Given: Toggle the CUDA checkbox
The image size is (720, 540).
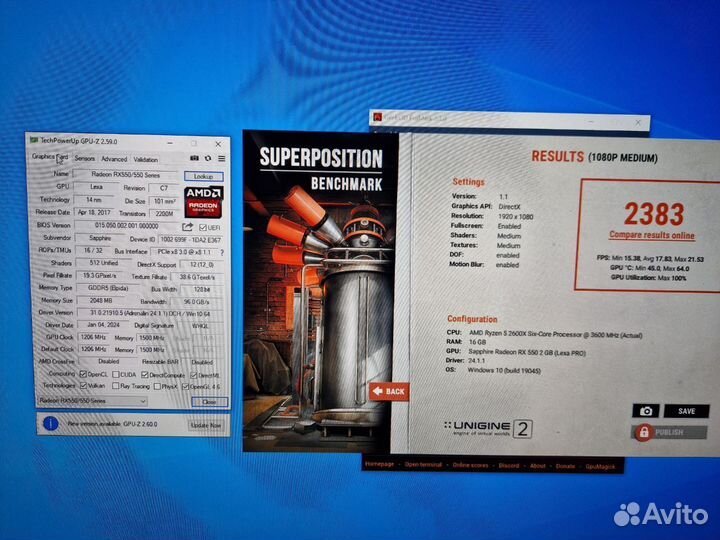Looking at the screenshot, I should pos(116,375).
